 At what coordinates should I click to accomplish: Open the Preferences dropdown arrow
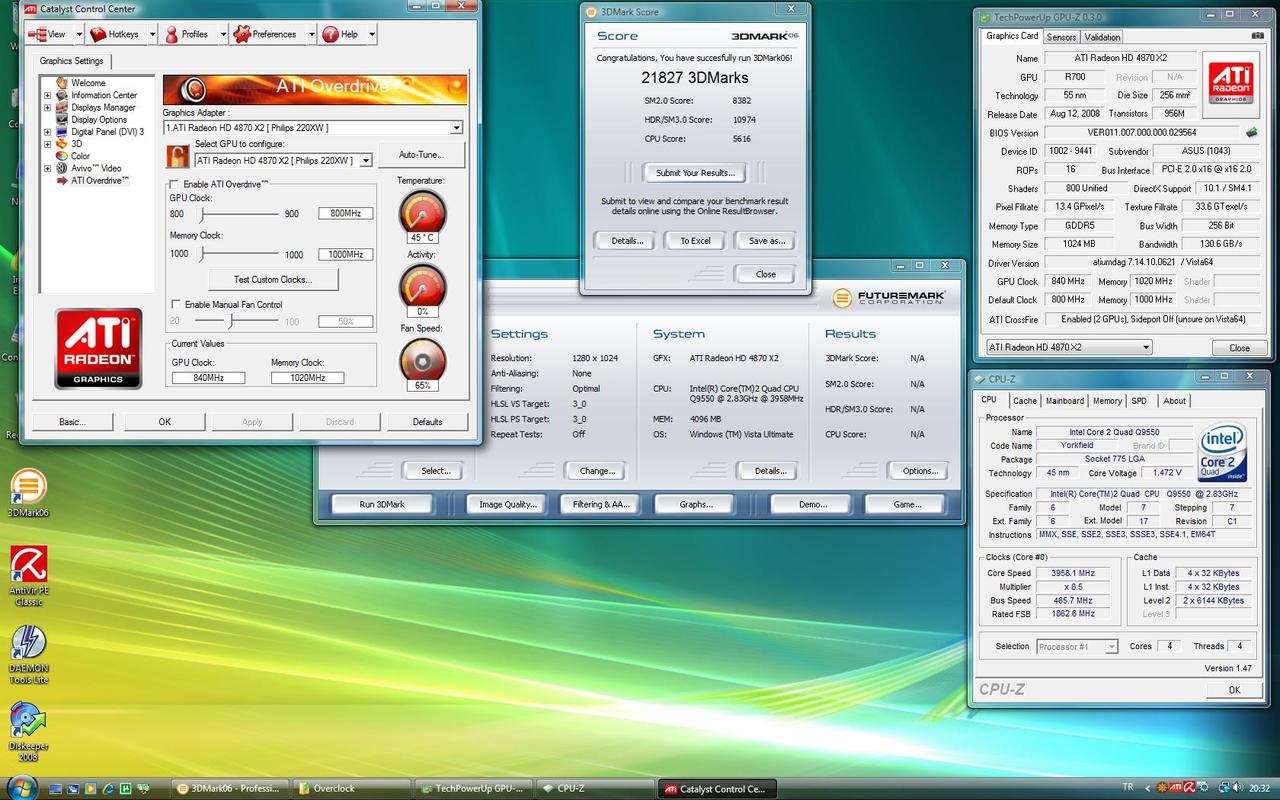click(x=311, y=34)
